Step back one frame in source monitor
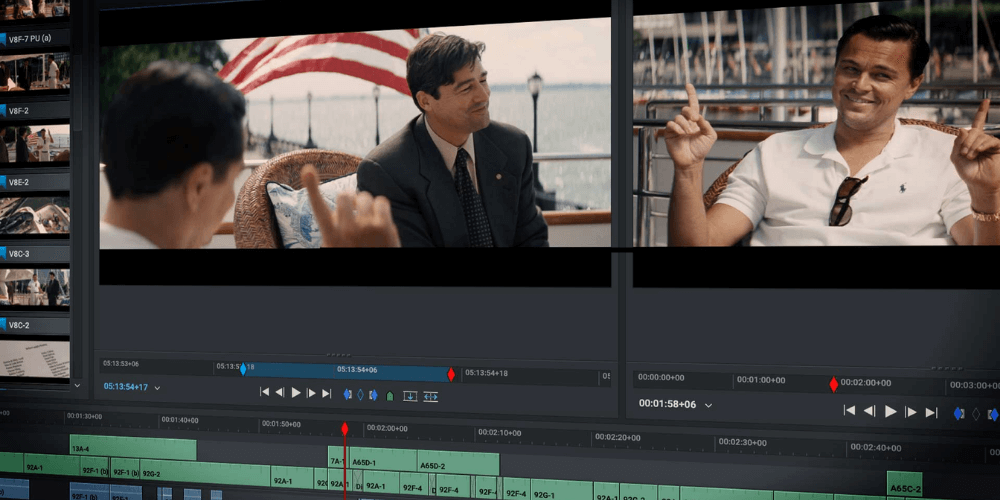The height and width of the screenshot is (500, 1000). [x=280, y=392]
